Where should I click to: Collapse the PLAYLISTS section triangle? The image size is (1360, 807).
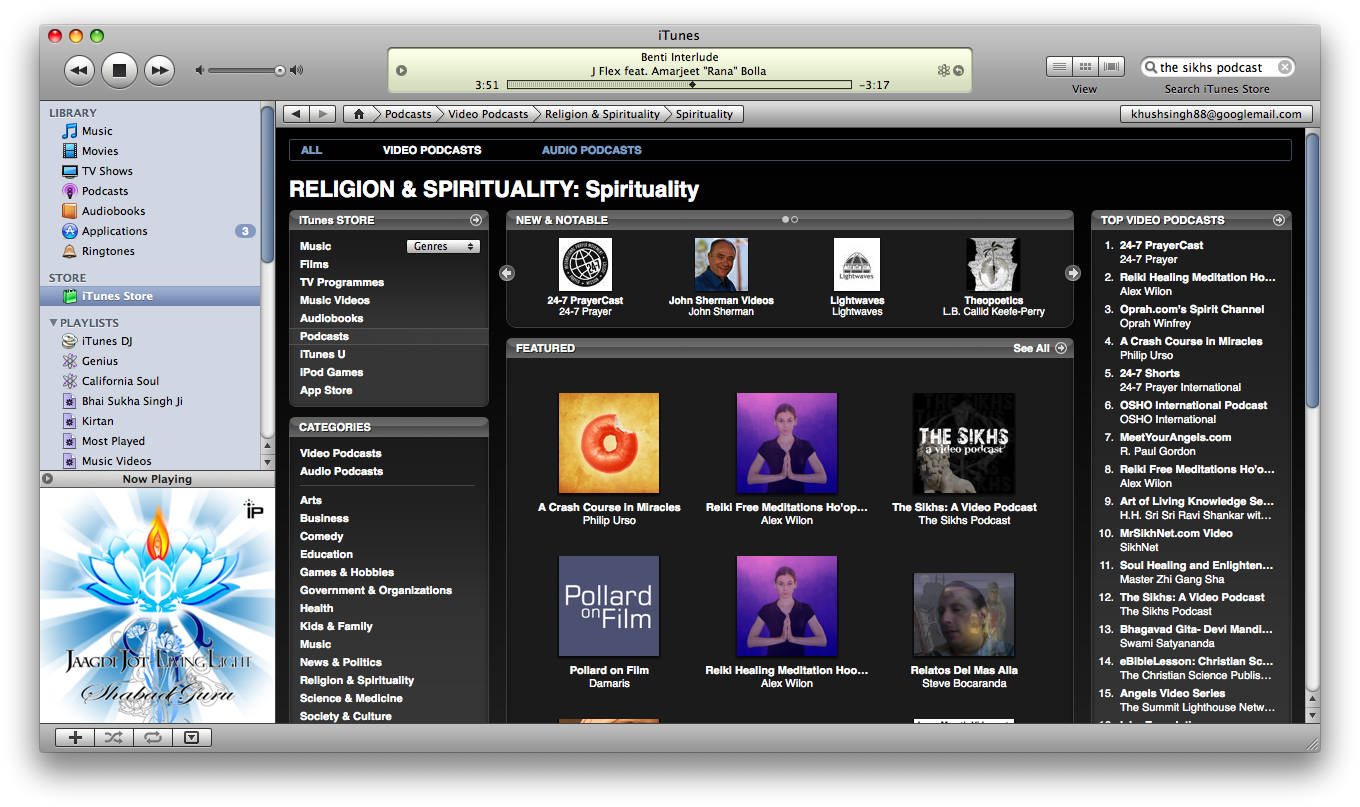(x=54, y=323)
